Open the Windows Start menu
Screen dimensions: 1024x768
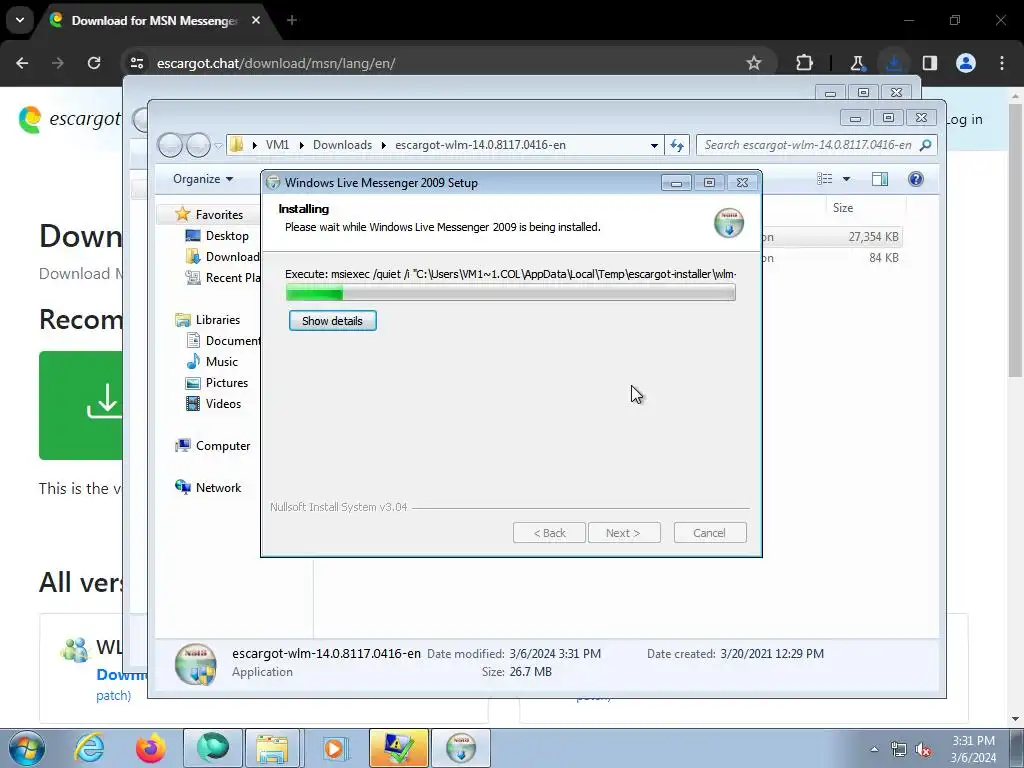click(26, 748)
